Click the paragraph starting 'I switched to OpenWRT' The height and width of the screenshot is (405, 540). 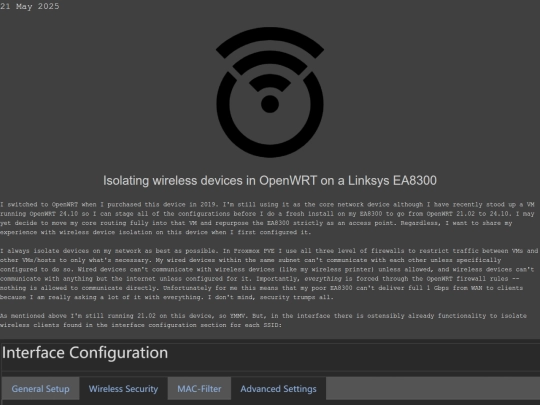click(267, 218)
